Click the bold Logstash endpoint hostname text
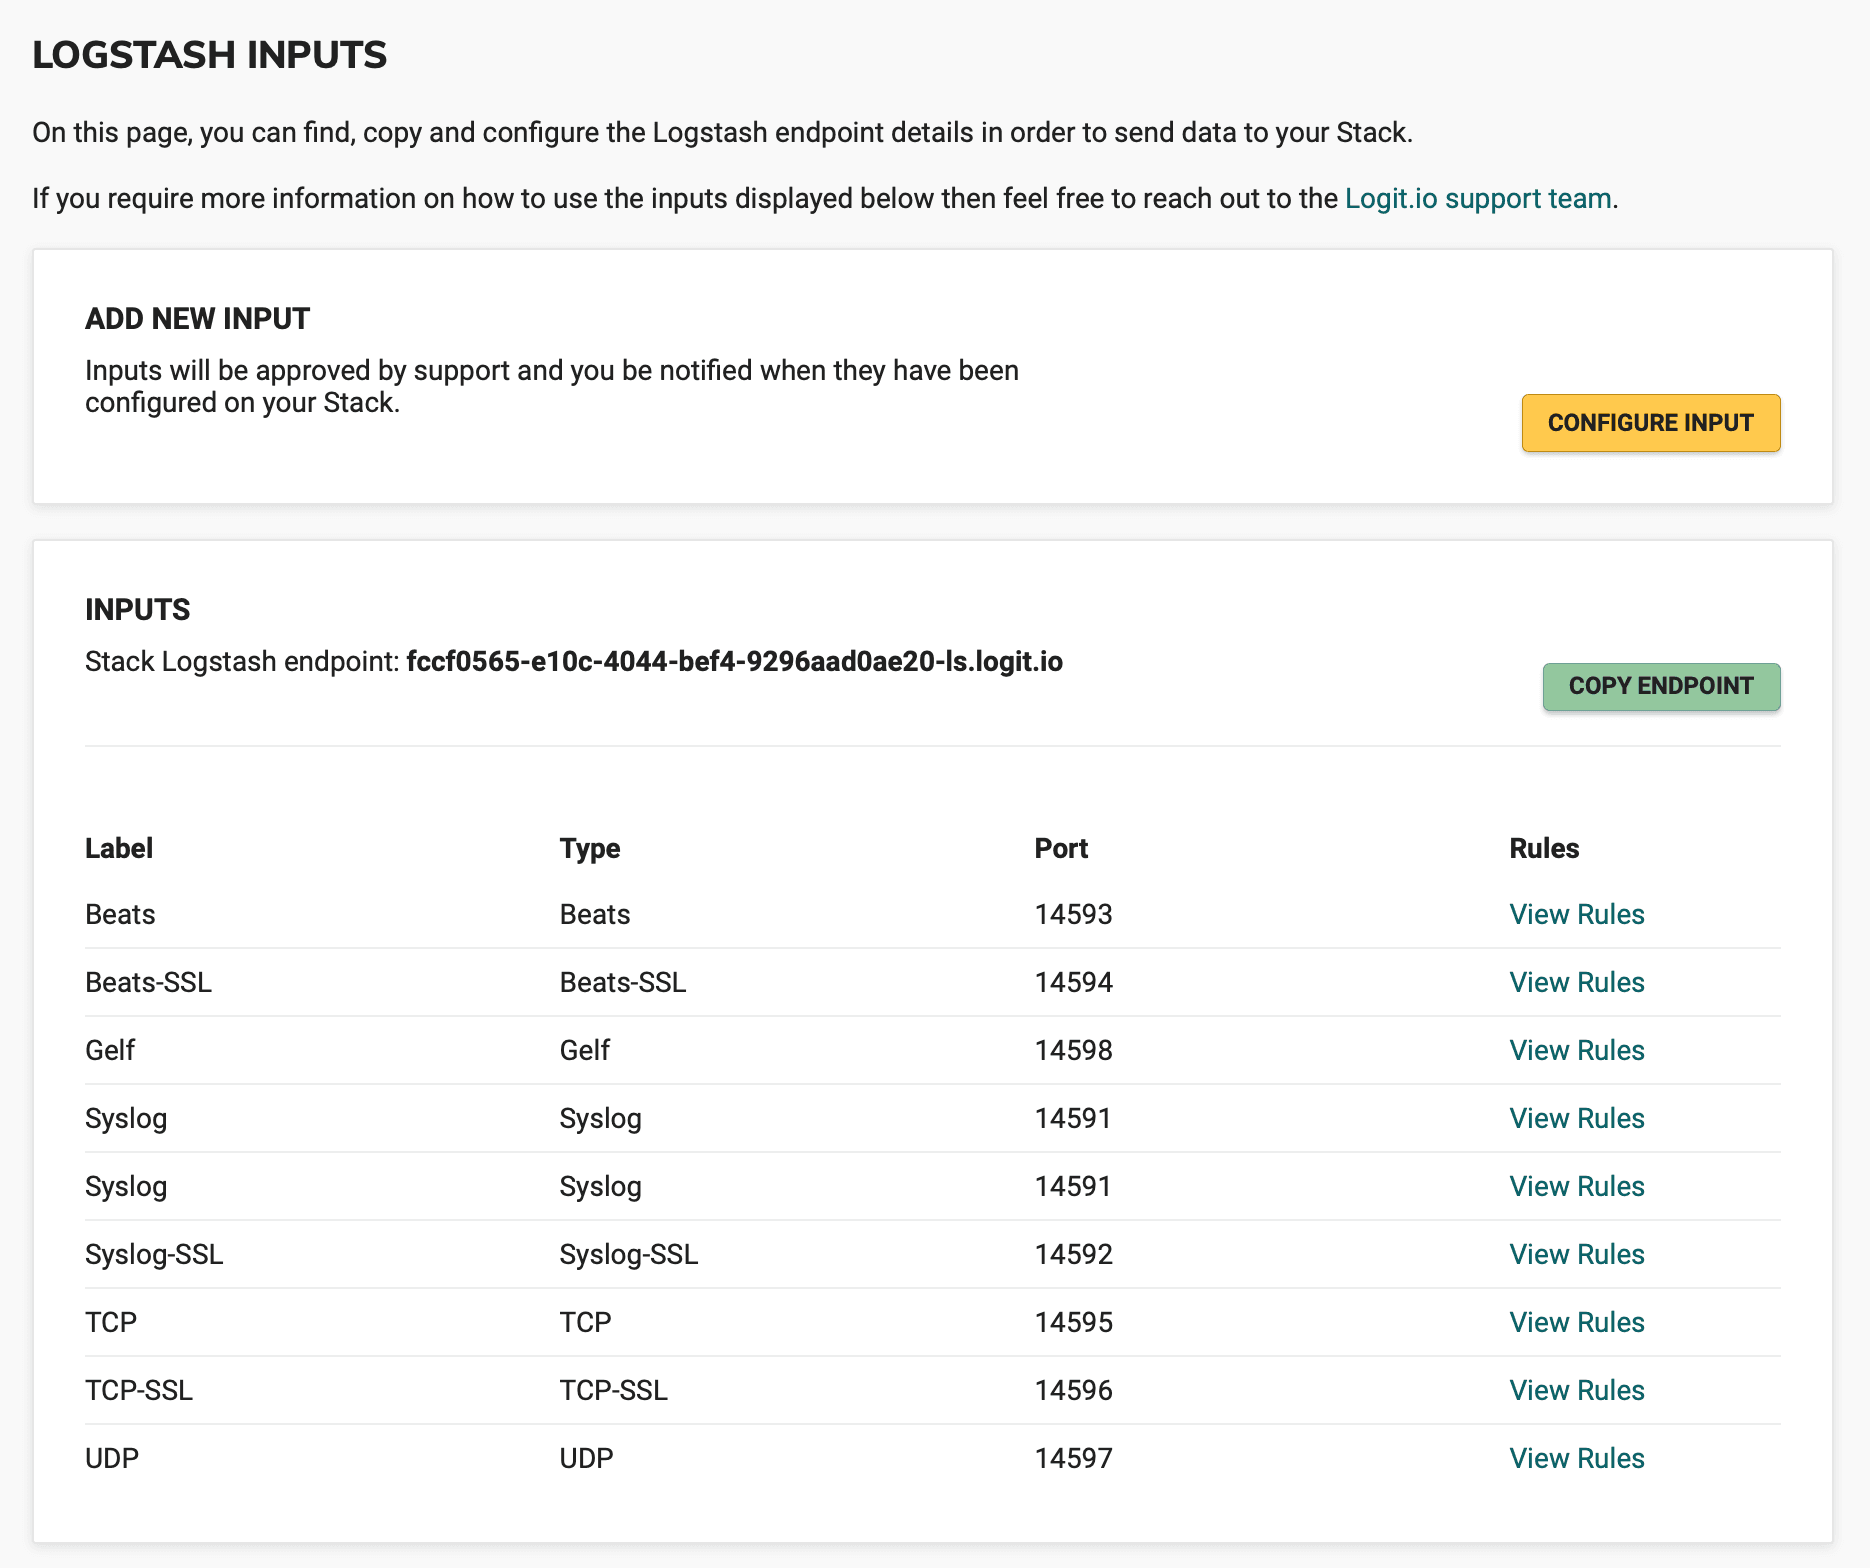The width and height of the screenshot is (1870, 1568). pyautogui.click(x=734, y=662)
